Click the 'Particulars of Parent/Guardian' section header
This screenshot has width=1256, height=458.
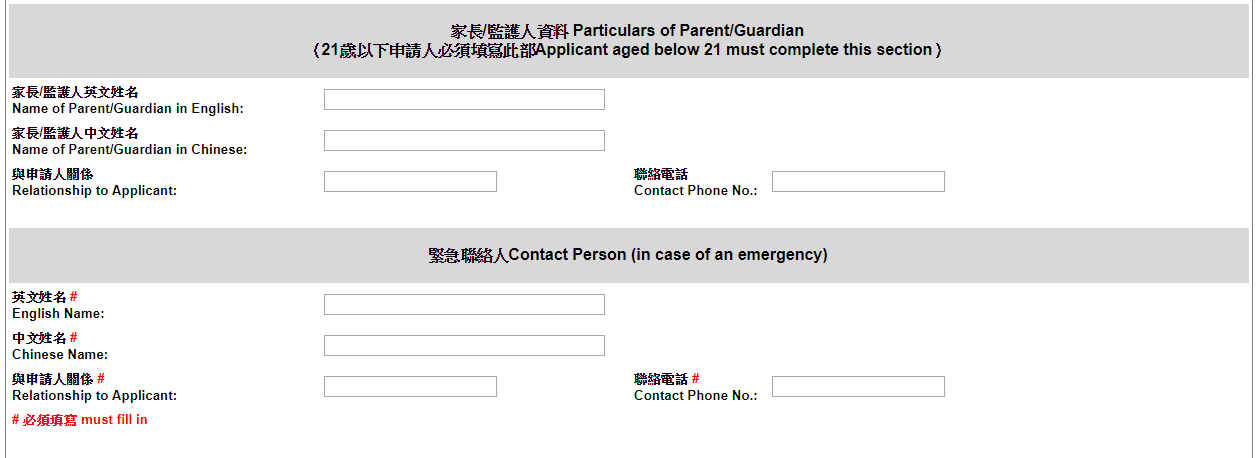pyautogui.click(x=627, y=31)
